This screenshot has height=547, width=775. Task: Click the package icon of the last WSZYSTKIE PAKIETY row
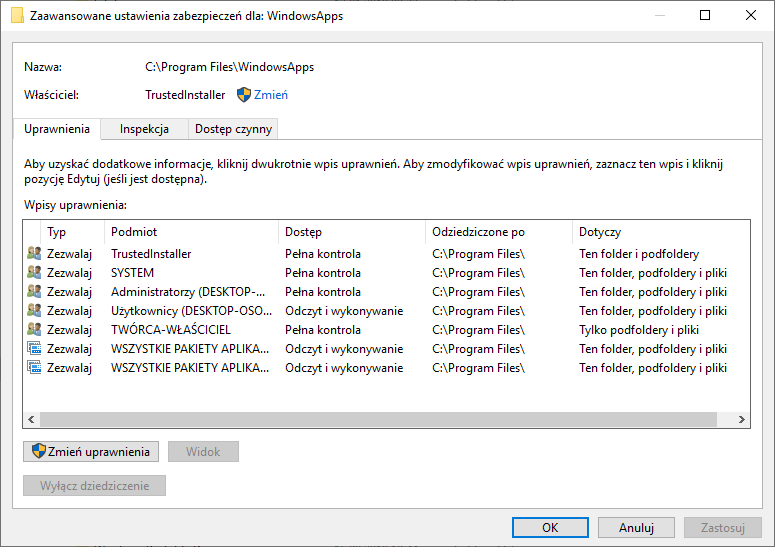tap(34, 368)
